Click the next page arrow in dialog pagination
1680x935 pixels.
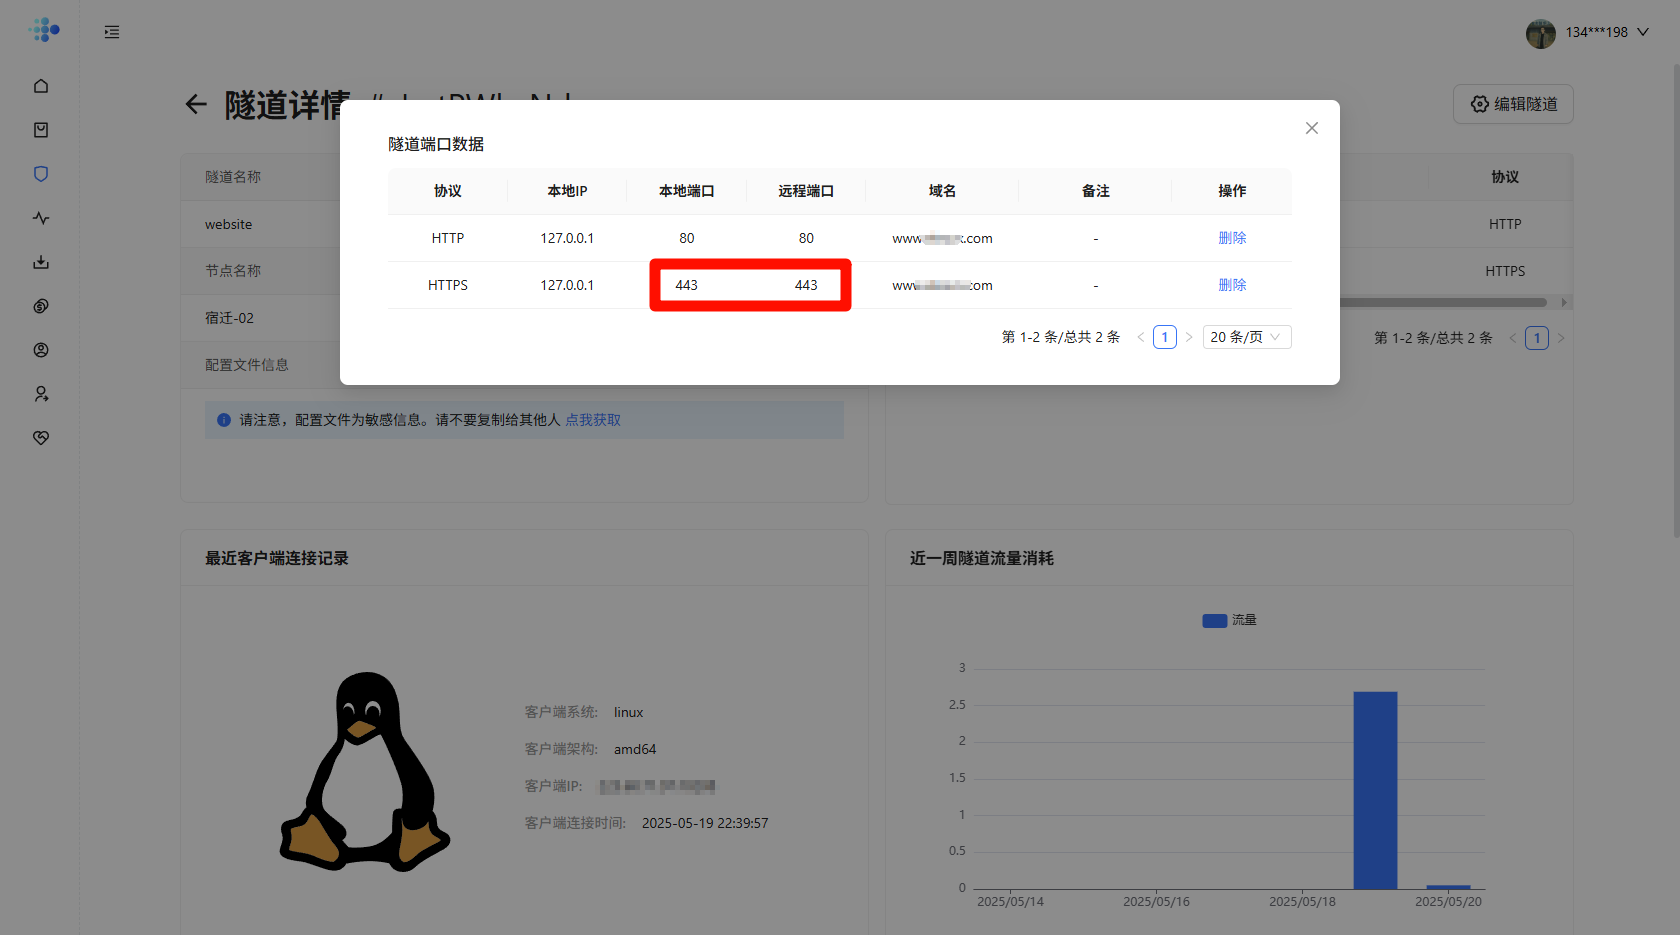click(x=1189, y=337)
